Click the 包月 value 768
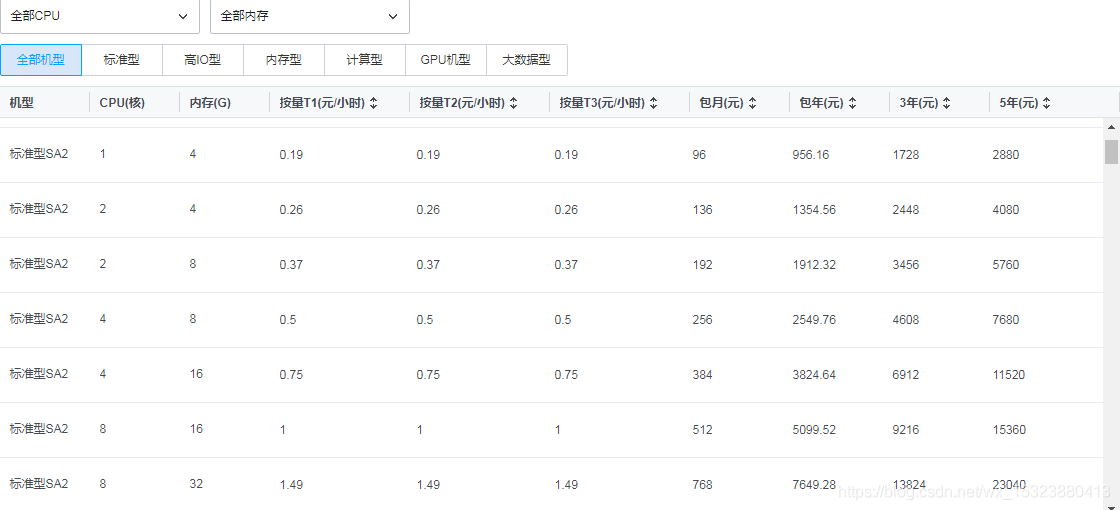Viewport: 1120px width, 510px height. [702, 484]
